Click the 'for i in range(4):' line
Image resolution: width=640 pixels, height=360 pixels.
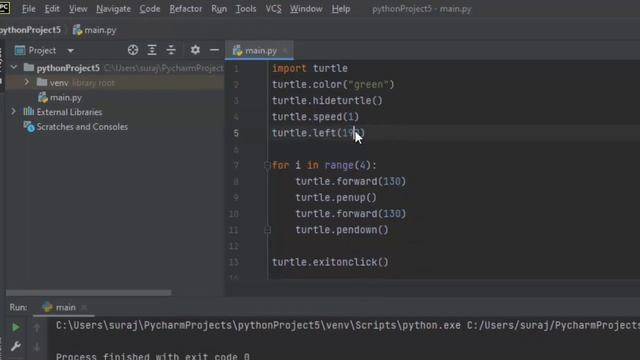(324, 165)
